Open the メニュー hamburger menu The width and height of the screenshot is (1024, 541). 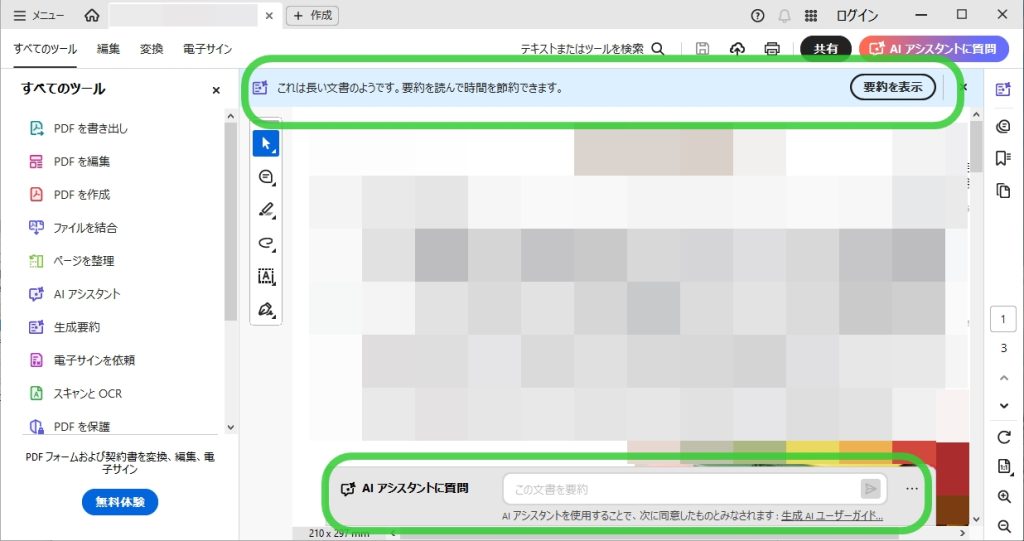39,16
